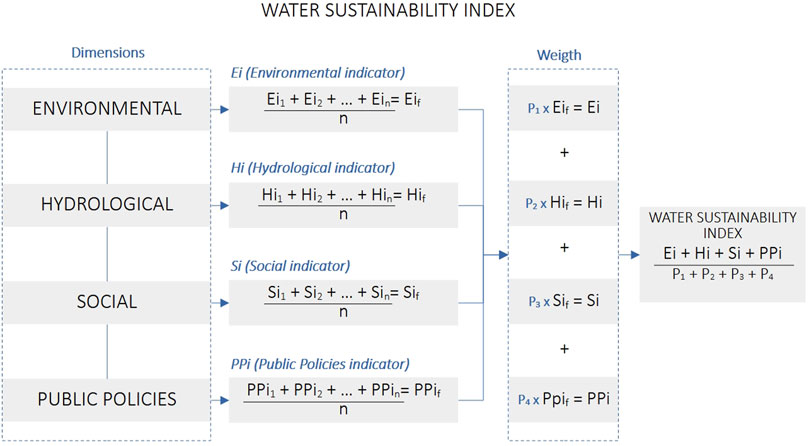Select the PPi₁ + PPi₂ average formula box
Viewport: 809px width, 446px height.
[344, 399]
